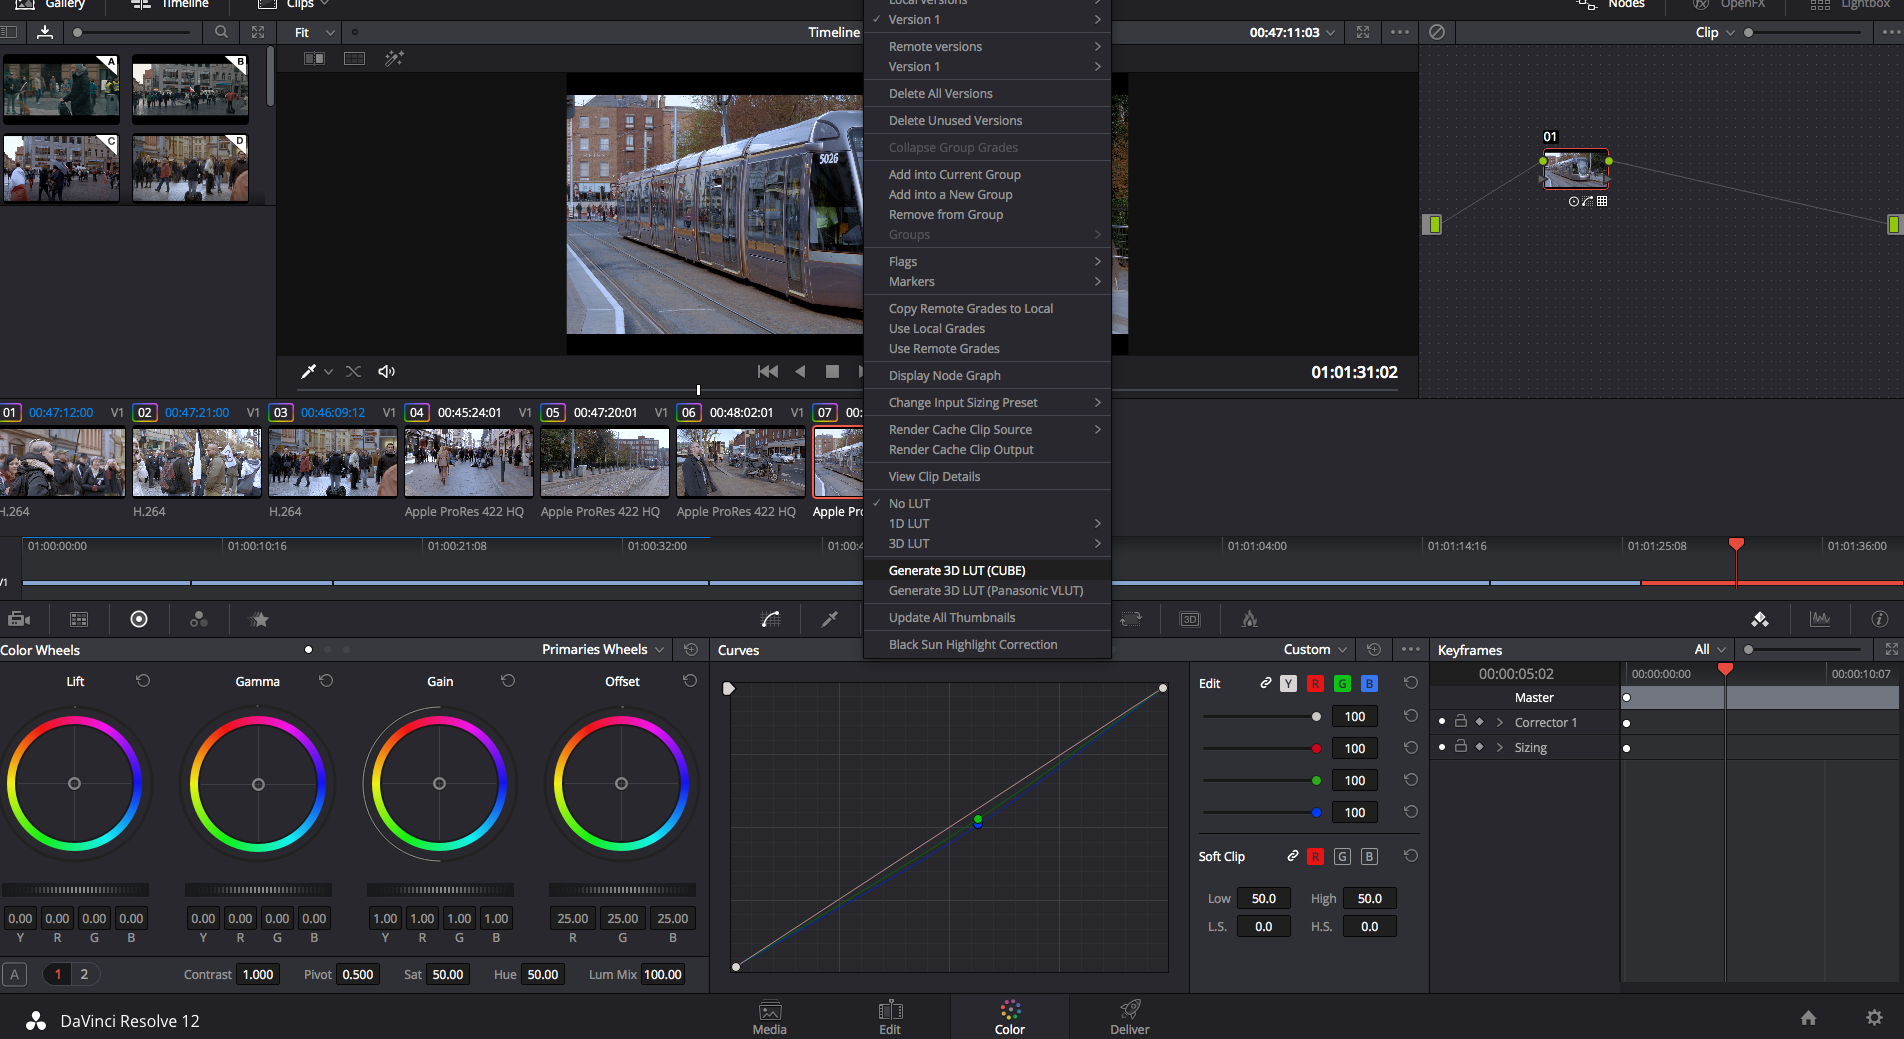Screen dimensions: 1904x1039
Task: Toggle split screen viewer mode
Action: coord(314,58)
